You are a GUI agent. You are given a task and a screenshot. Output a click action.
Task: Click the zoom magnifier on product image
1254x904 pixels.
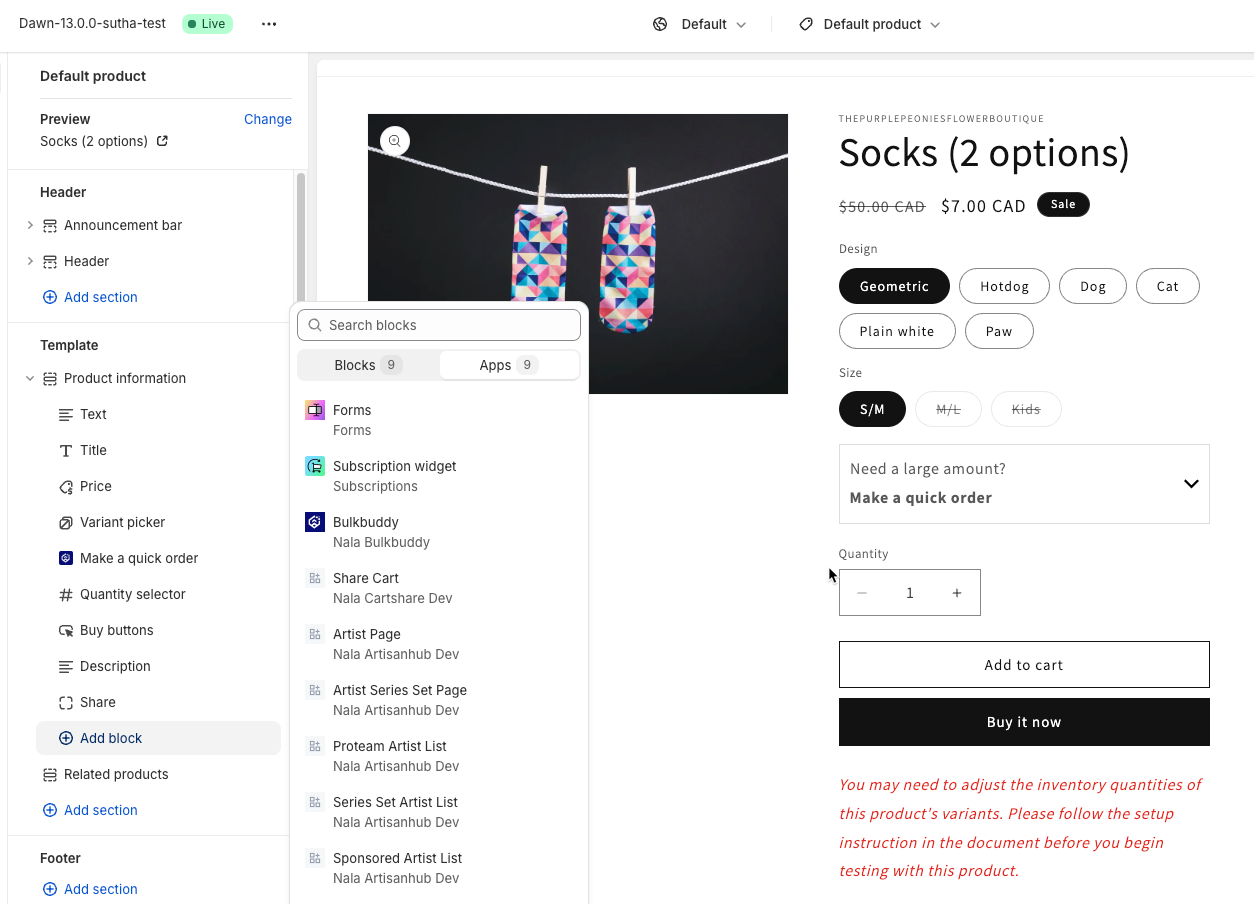pos(395,141)
